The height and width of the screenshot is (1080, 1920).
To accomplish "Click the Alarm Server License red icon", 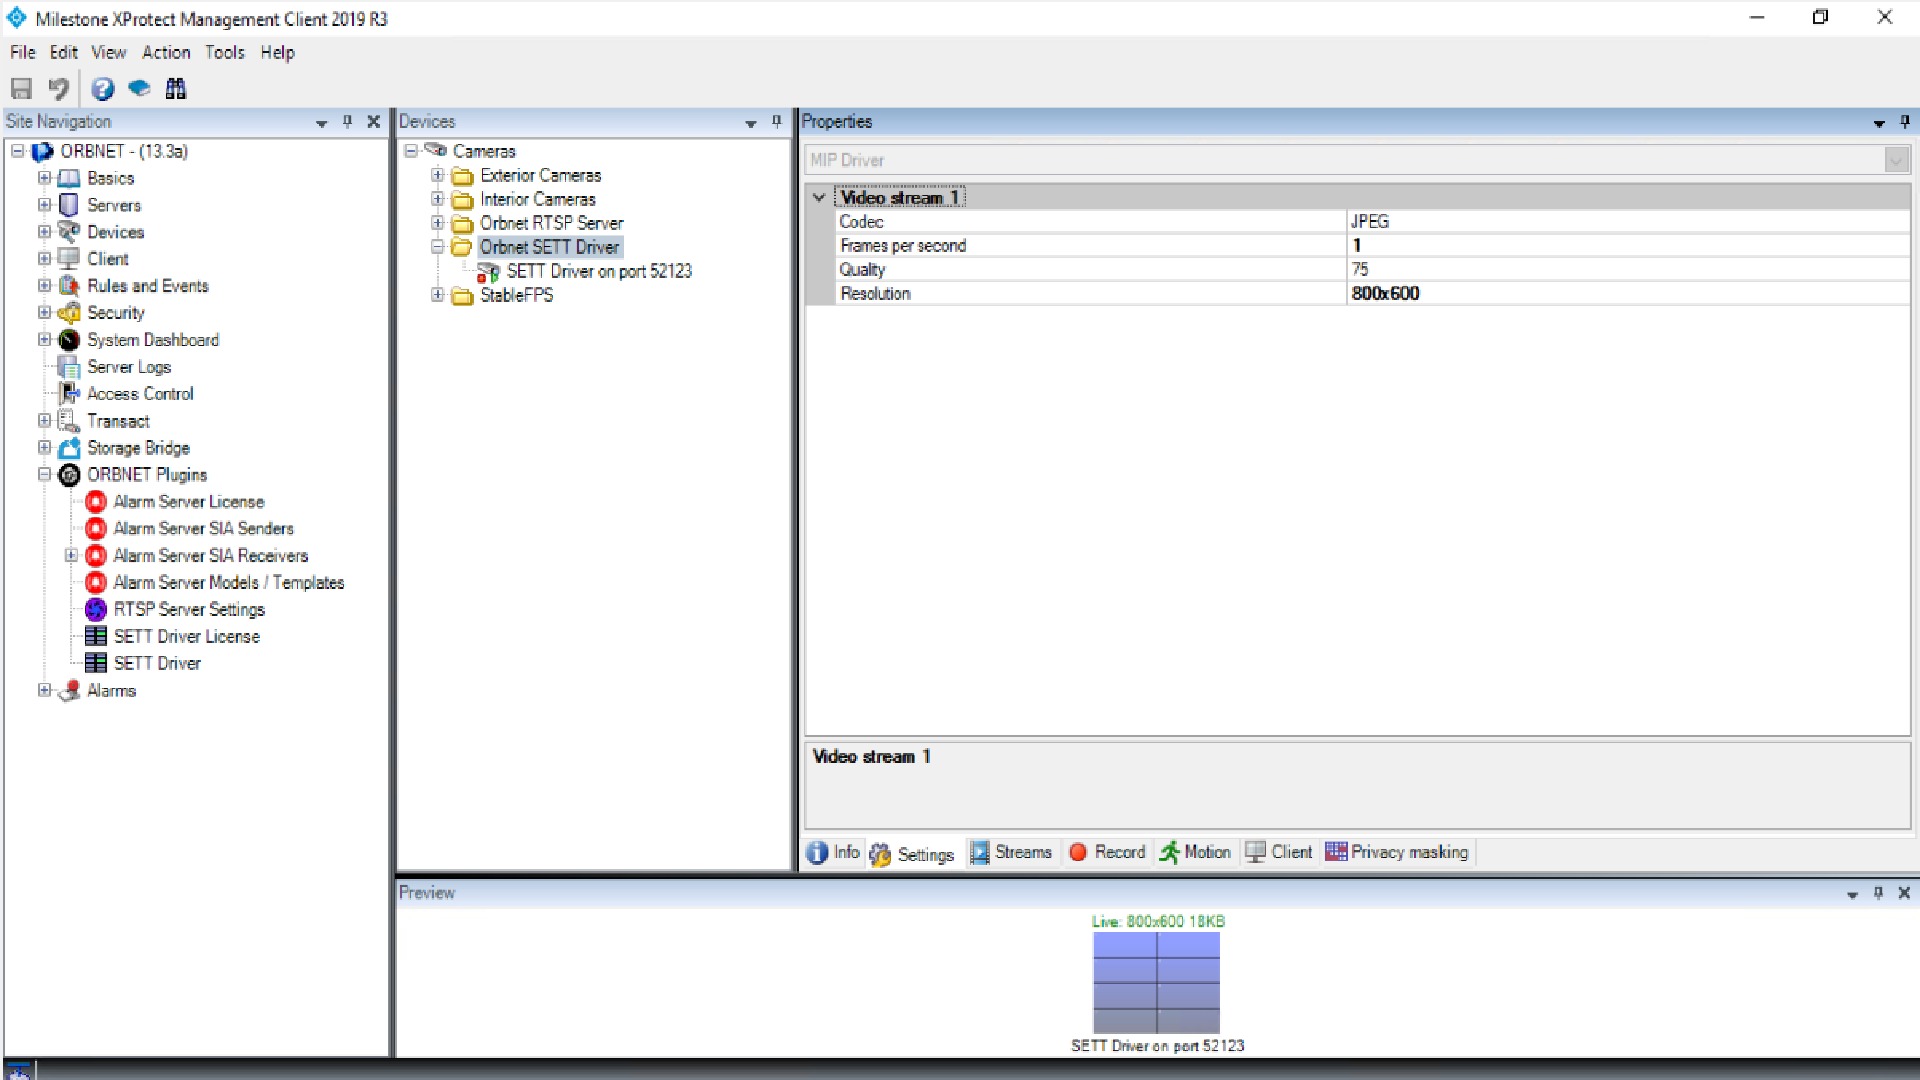I will (96, 502).
